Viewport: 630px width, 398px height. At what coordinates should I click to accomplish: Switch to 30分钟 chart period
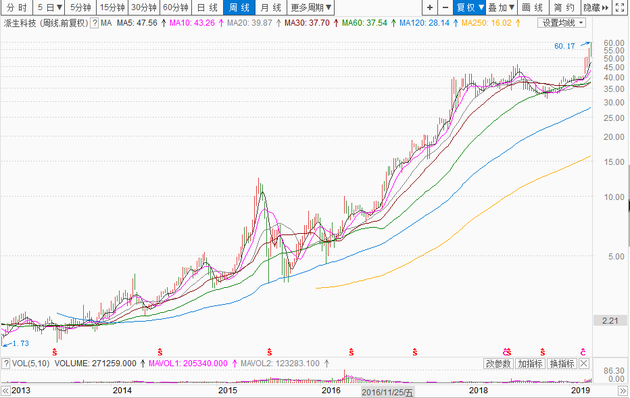pyautogui.click(x=144, y=7)
